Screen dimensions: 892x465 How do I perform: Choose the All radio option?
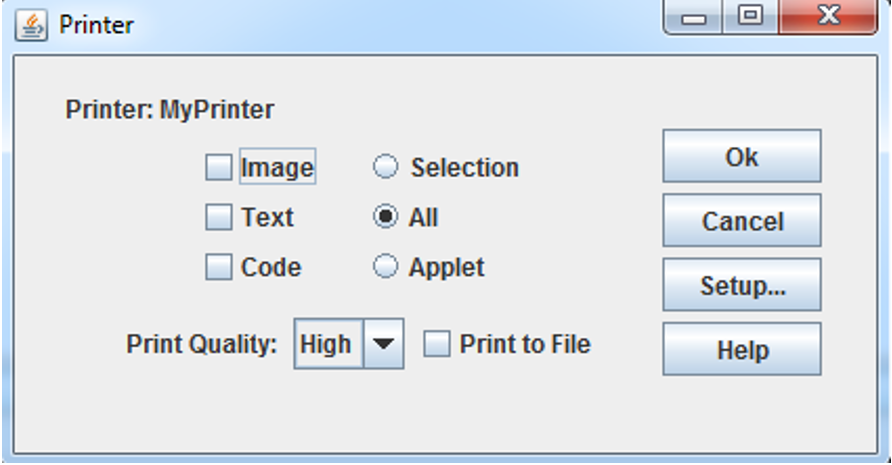click(385, 217)
